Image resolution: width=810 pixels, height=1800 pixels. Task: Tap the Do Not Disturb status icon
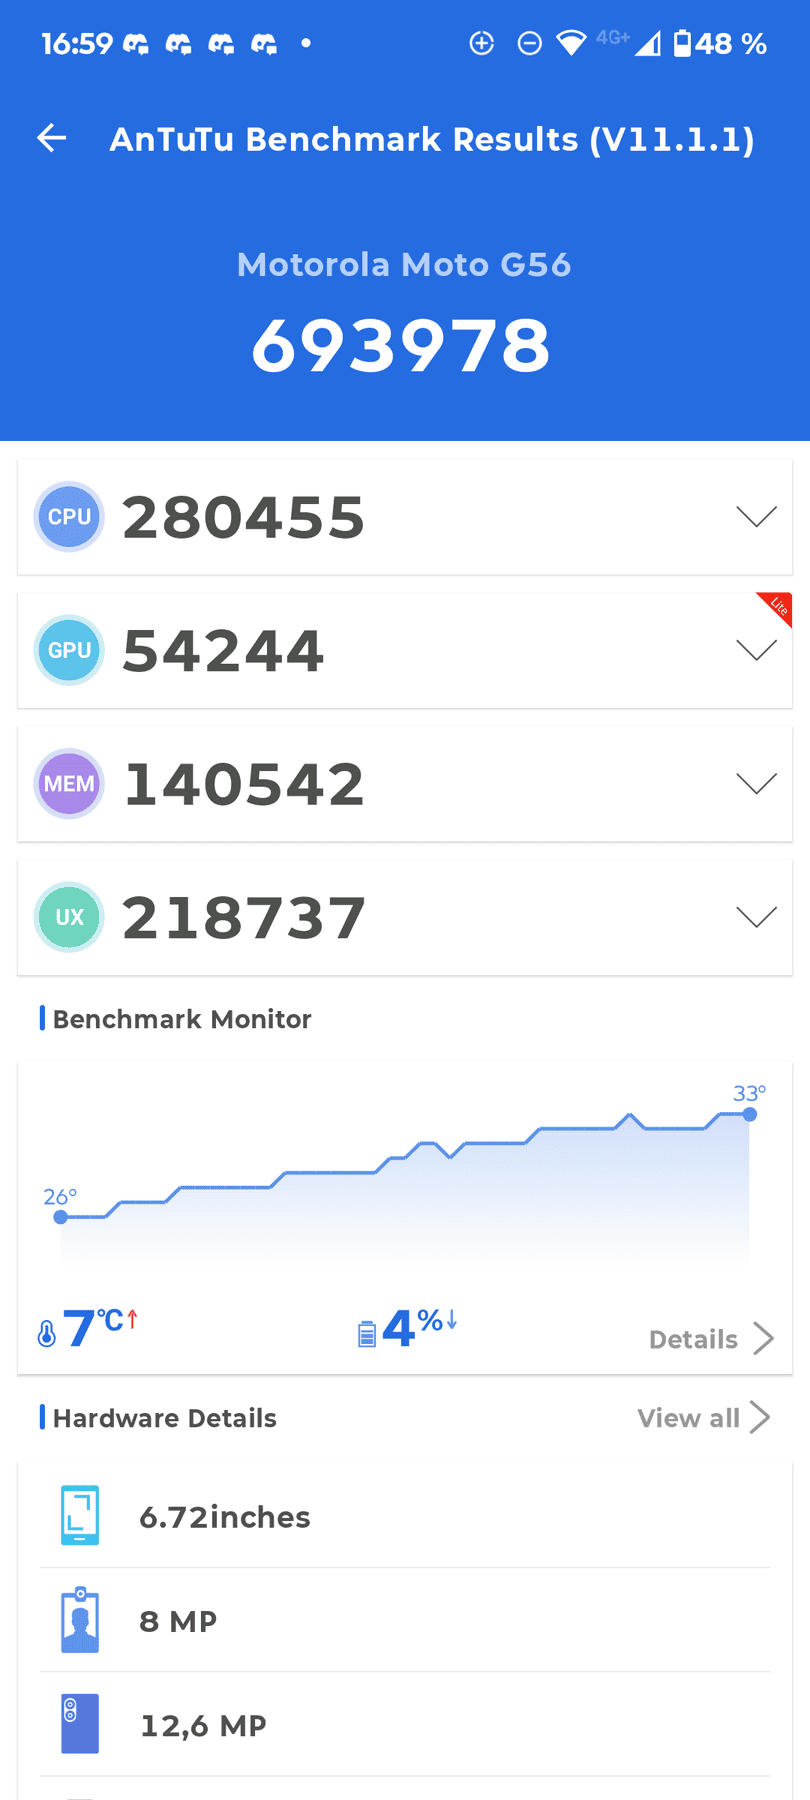click(x=530, y=43)
